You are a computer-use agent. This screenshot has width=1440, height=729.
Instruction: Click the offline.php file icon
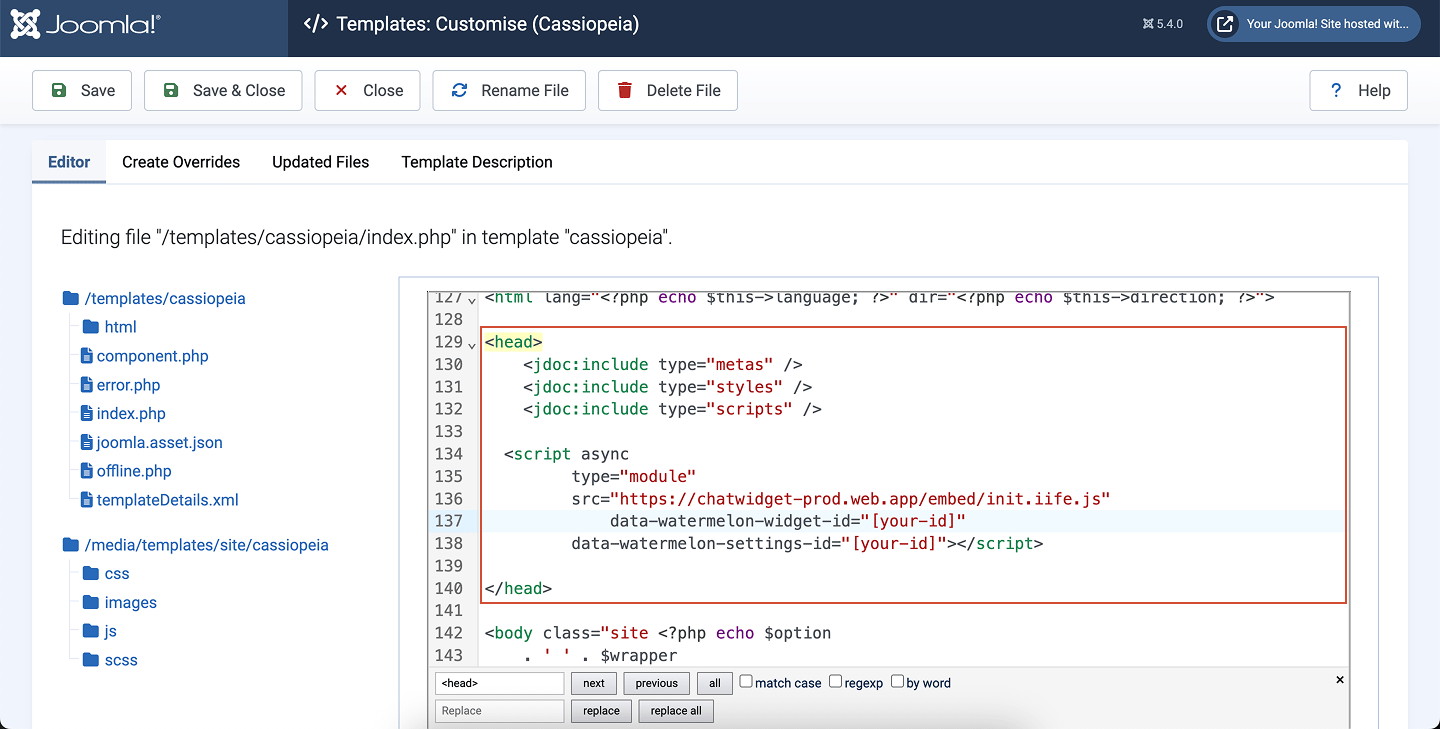click(87, 471)
